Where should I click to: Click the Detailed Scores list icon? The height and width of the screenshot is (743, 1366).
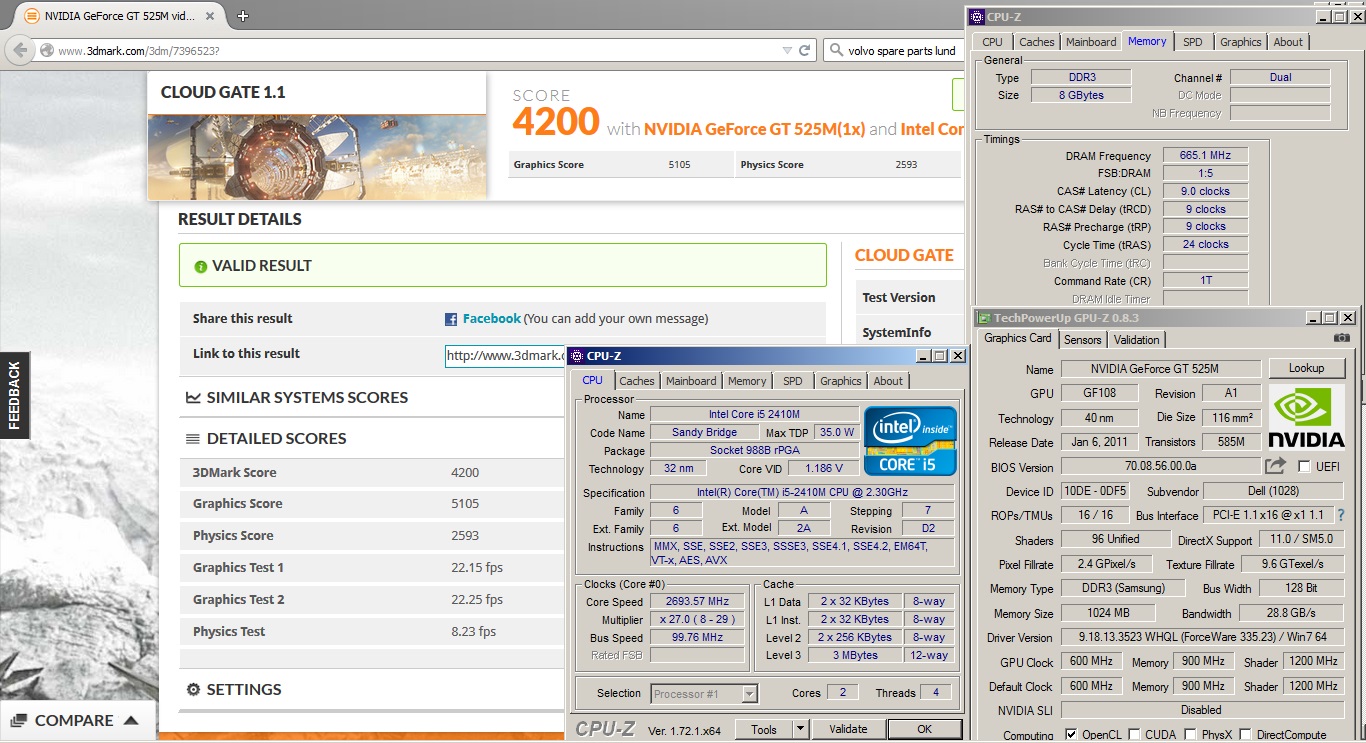click(193, 438)
